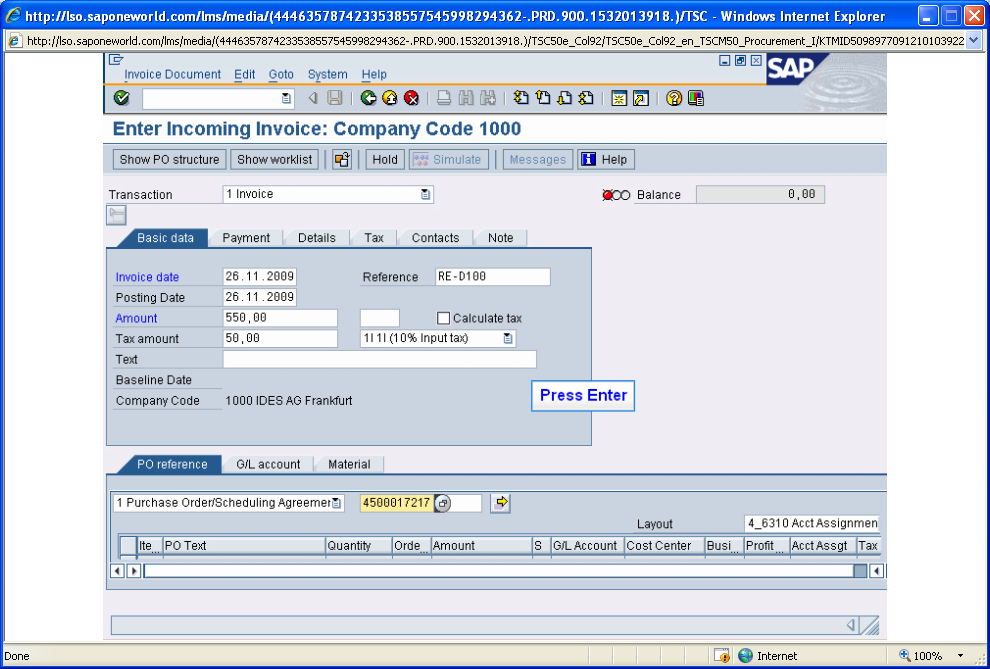Click the search help icon beside 4500017217

click(x=443, y=503)
